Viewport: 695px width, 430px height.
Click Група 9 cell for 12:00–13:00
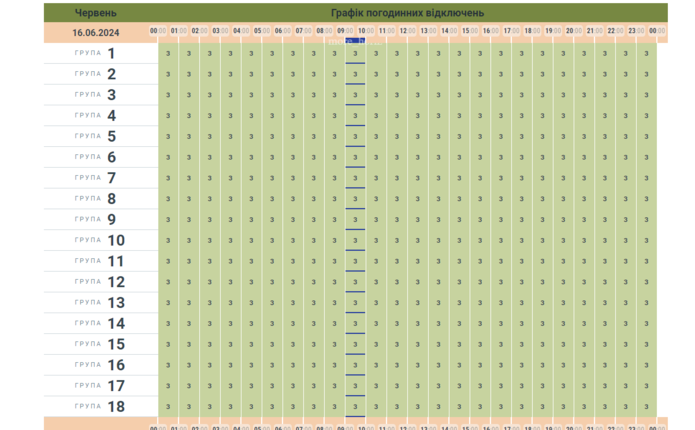coord(417,220)
